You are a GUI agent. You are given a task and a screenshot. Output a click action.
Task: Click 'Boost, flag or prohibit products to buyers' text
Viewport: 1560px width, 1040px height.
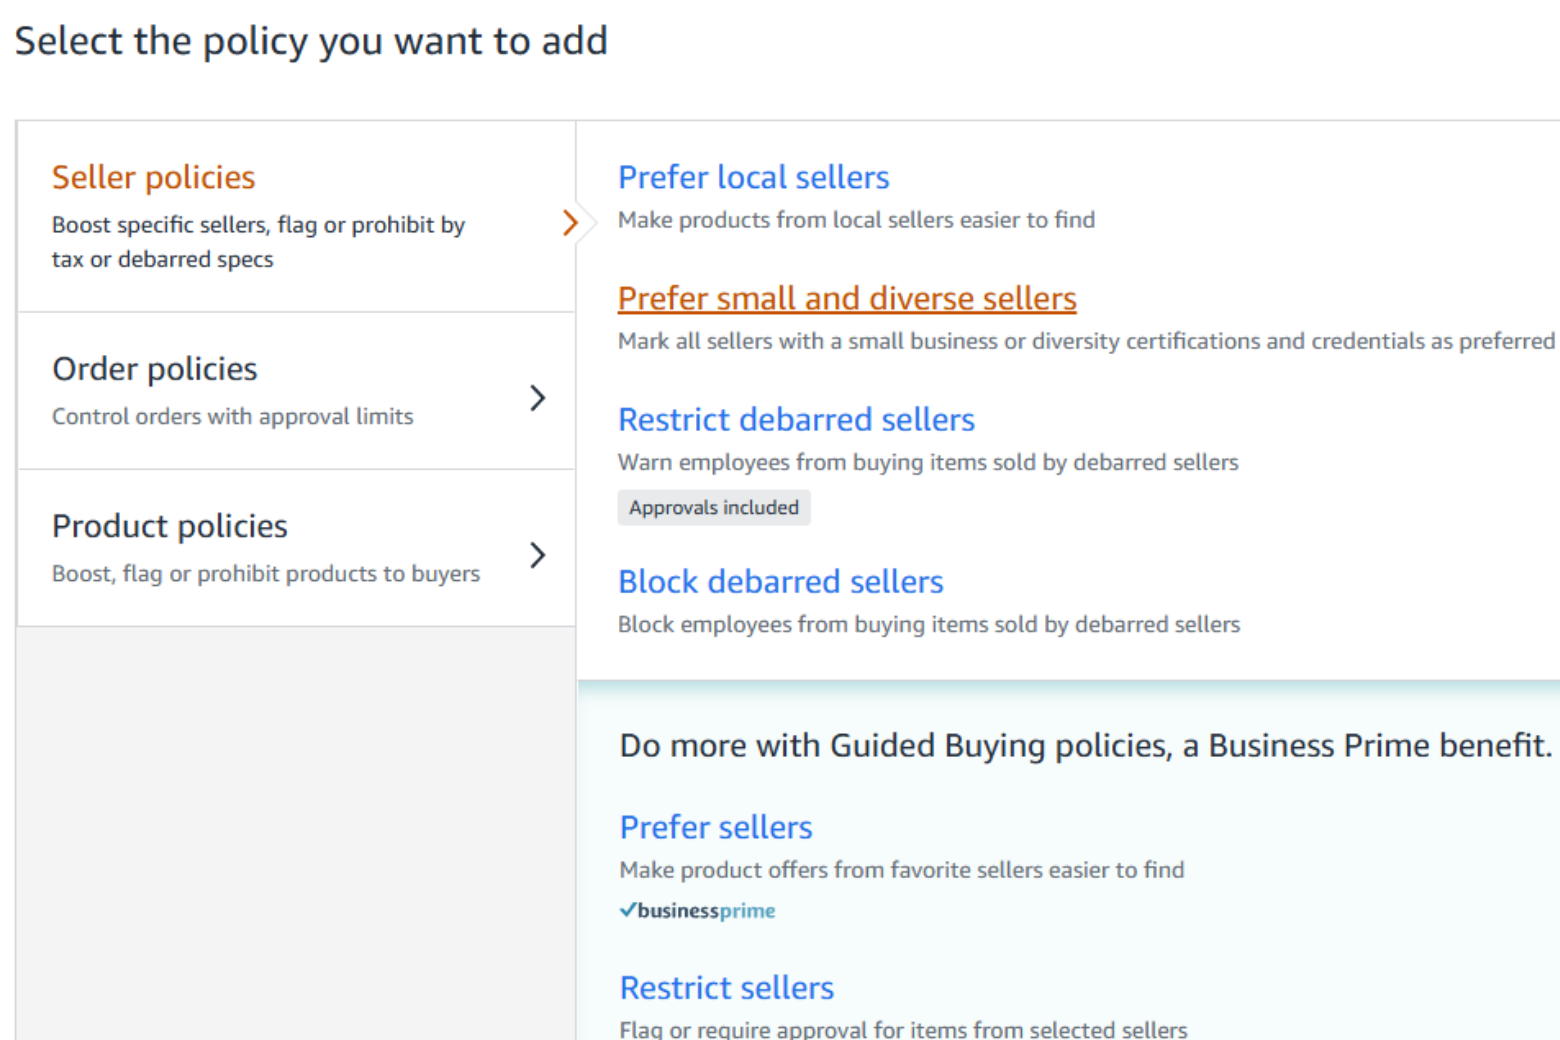266,573
